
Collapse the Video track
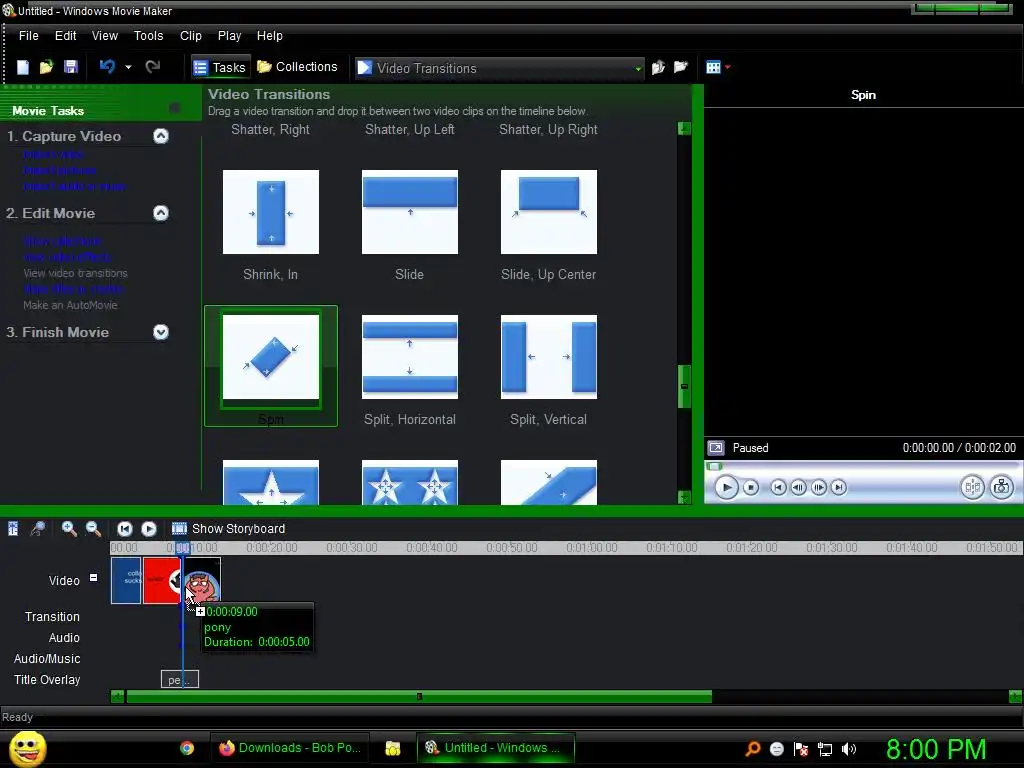pyautogui.click(x=93, y=577)
